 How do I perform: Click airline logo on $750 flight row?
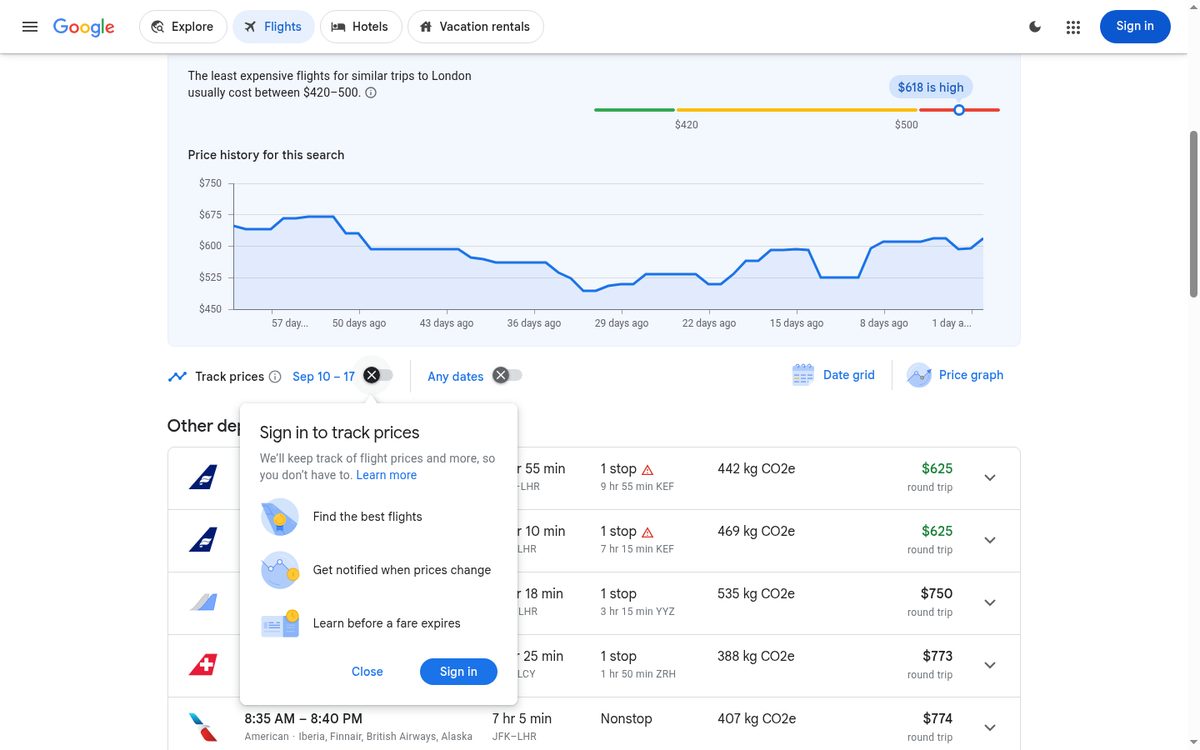coord(203,602)
